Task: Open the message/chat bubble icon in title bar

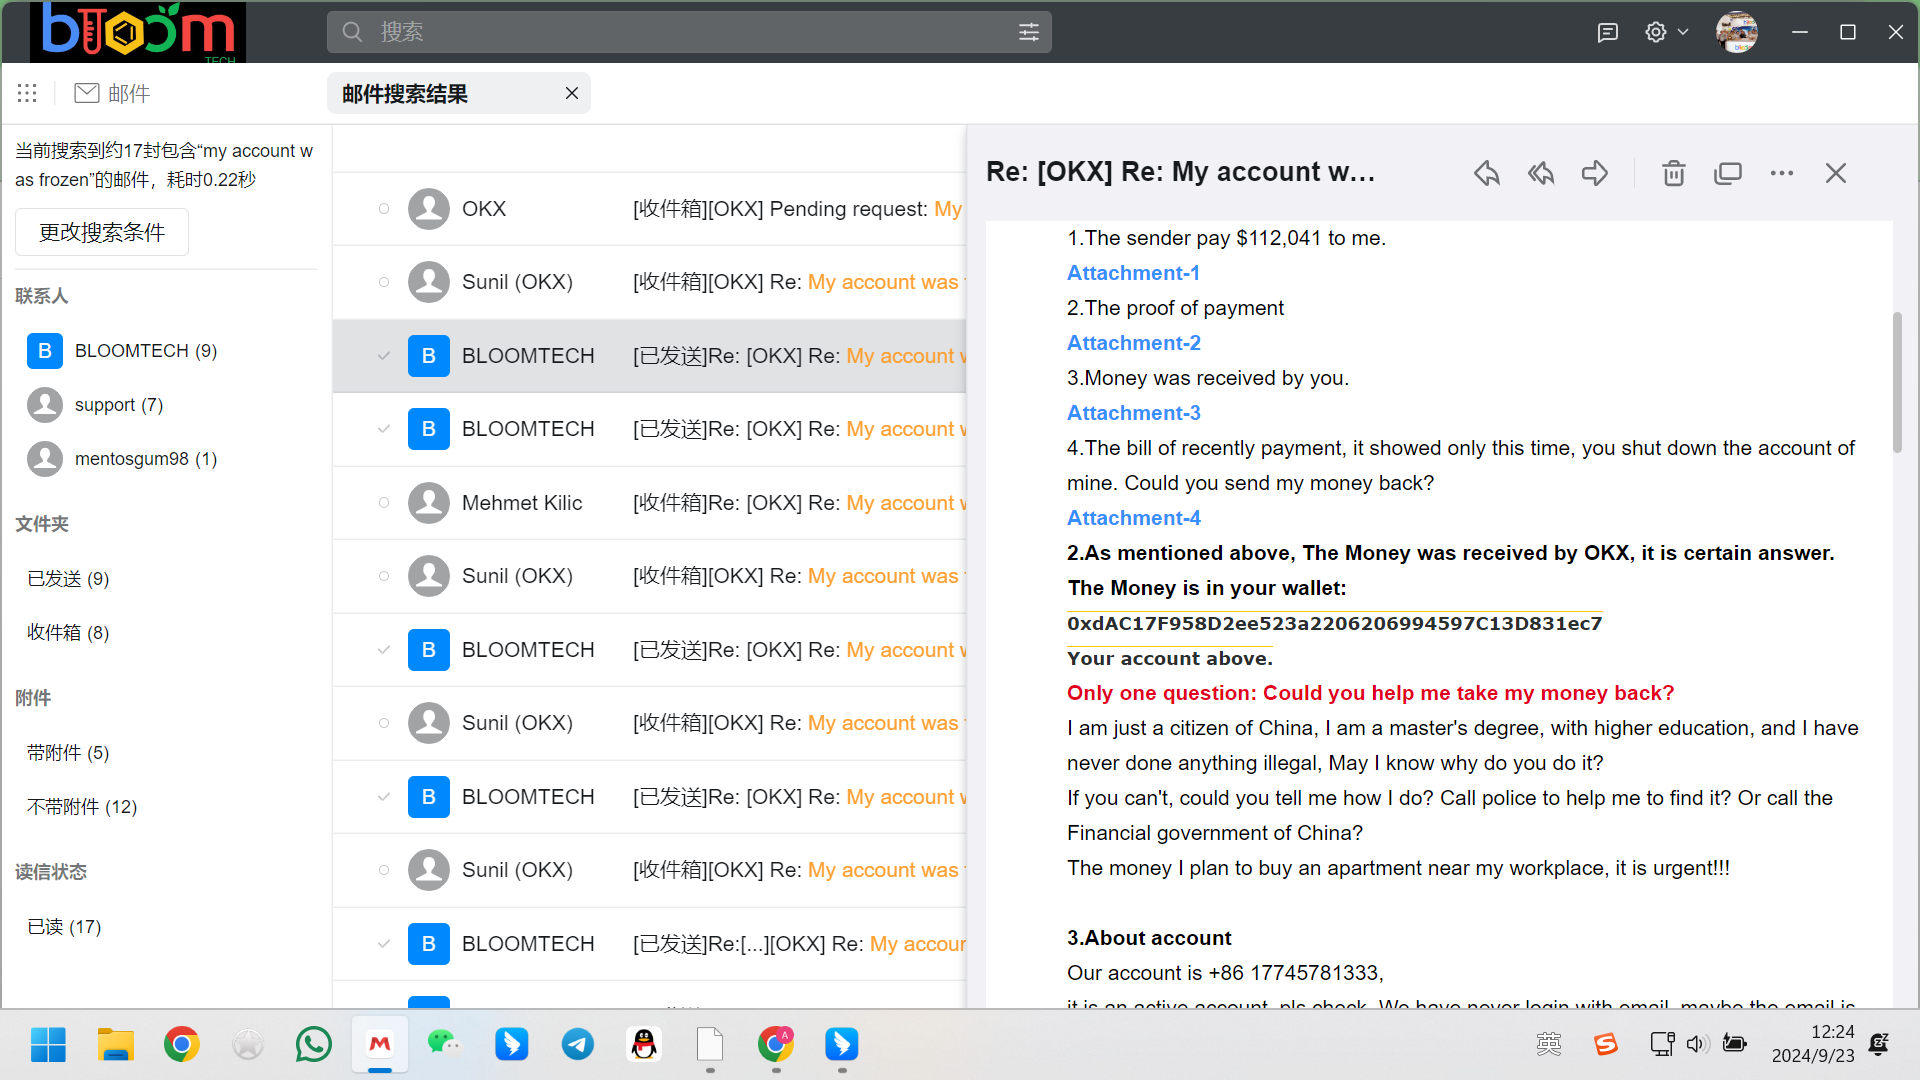Action: pyautogui.click(x=1608, y=32)
